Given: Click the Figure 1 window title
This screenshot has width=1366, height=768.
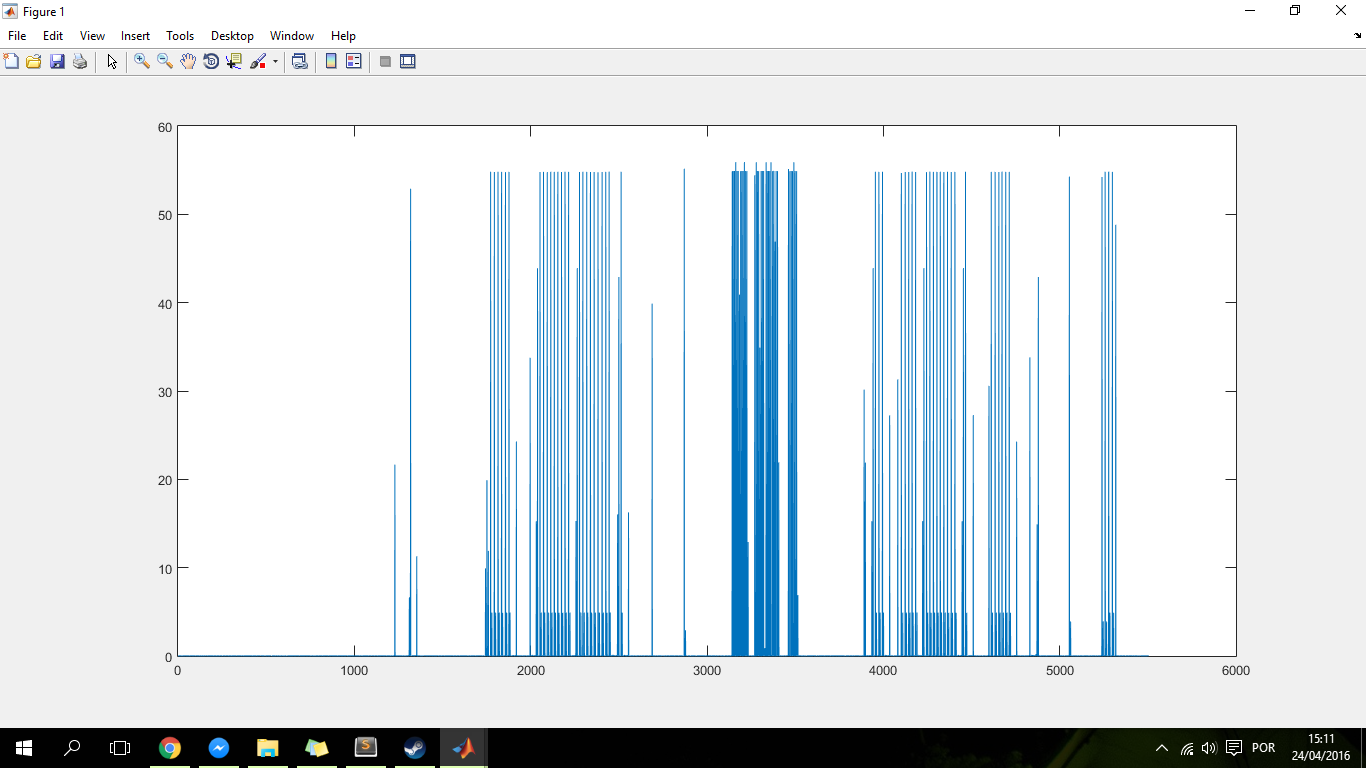Looking at the screenshot, I should click(43, 11).
